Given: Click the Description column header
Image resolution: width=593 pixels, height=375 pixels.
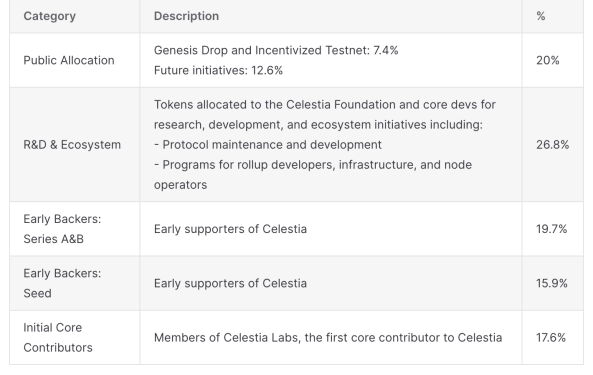Looking at the screenshot, I should point(186,16).
